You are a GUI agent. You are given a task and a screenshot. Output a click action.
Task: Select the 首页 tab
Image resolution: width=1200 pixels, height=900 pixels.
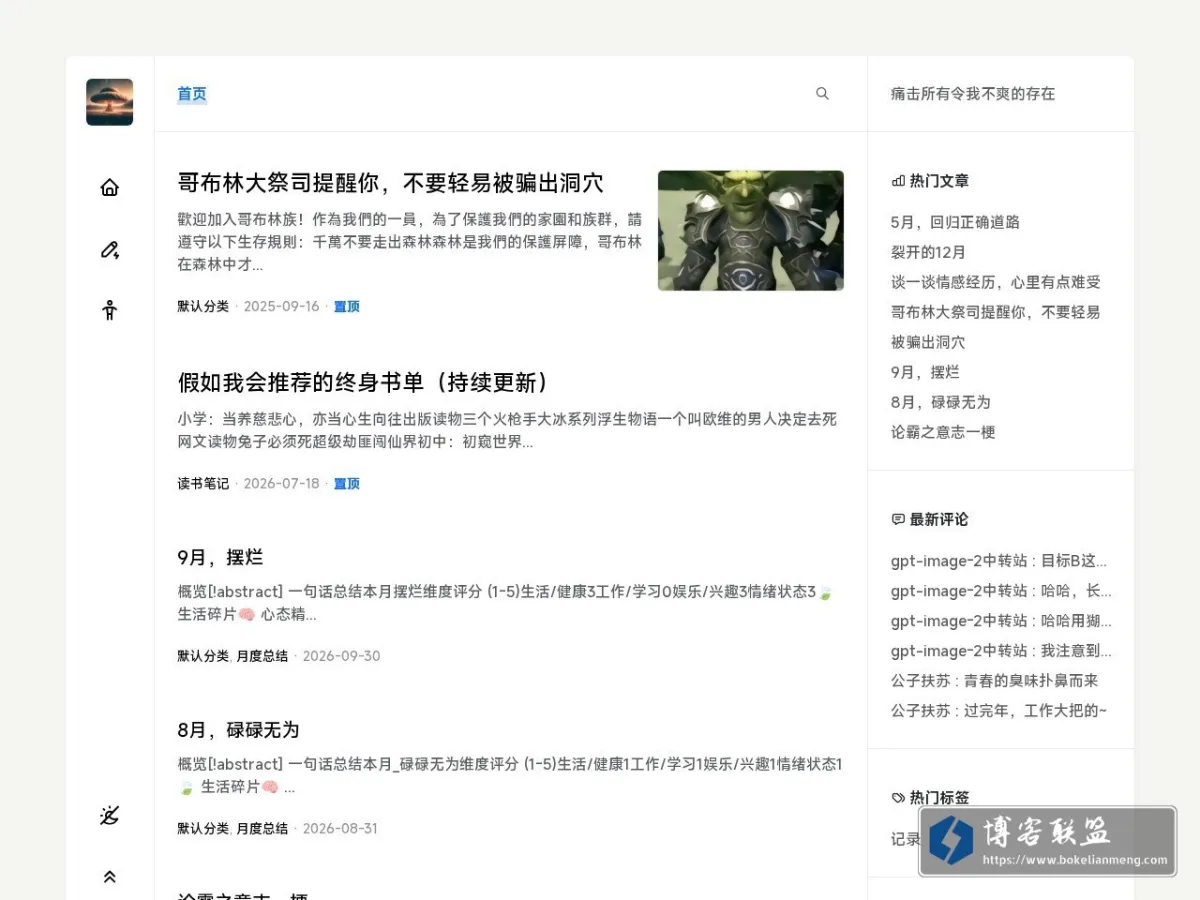point(192,94)
